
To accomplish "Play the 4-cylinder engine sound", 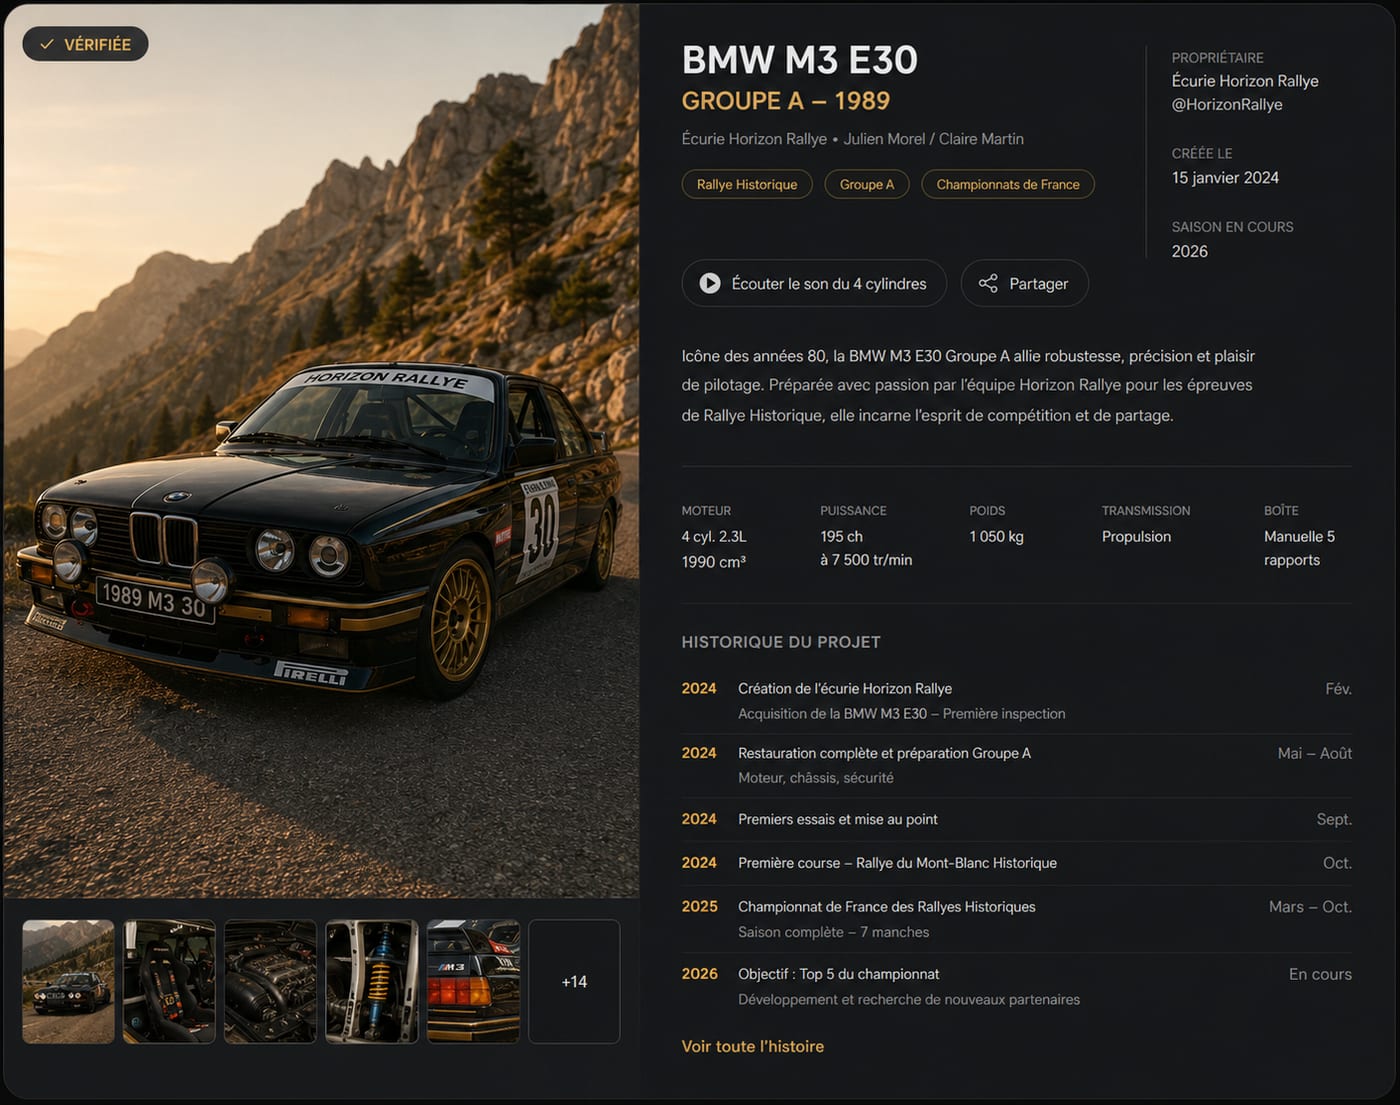I will (x=815, y=284).
